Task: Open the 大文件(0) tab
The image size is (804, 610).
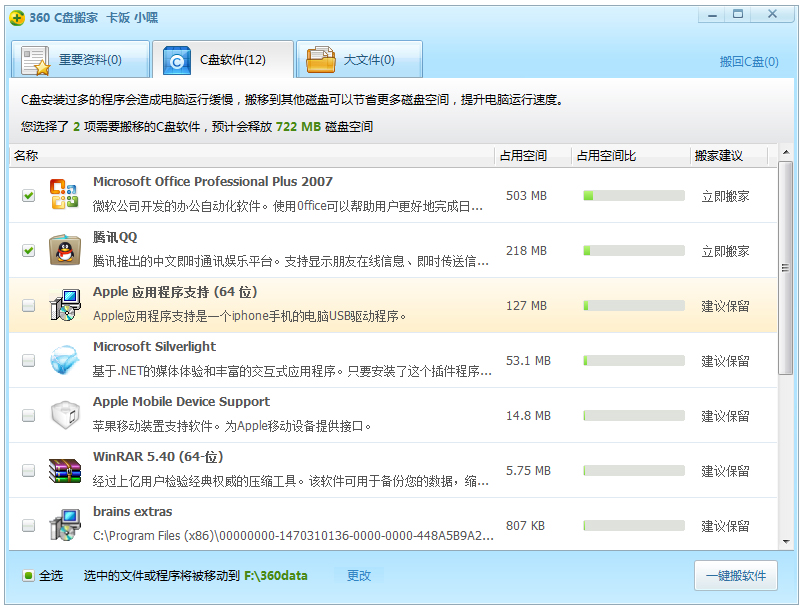Action: pos(358,60)
